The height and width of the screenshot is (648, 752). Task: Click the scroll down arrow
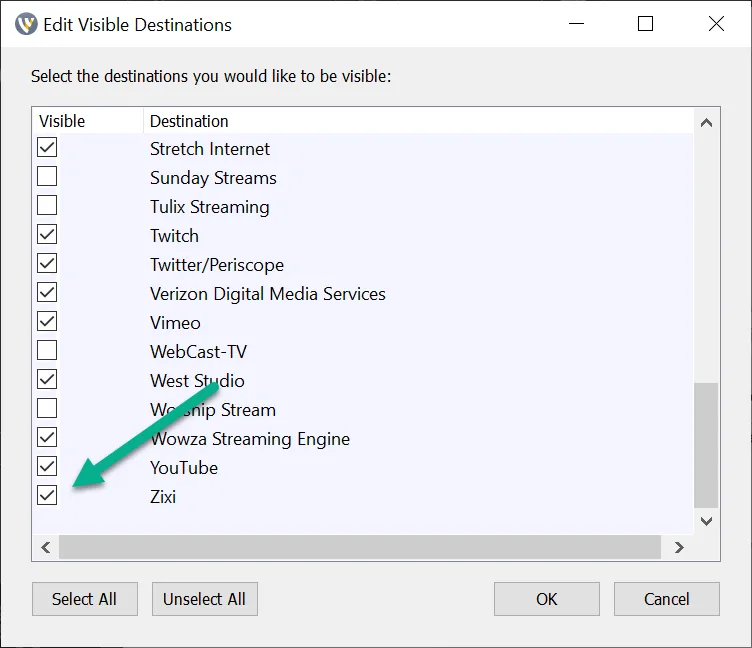pyautogui.click(x=706, y=521)
